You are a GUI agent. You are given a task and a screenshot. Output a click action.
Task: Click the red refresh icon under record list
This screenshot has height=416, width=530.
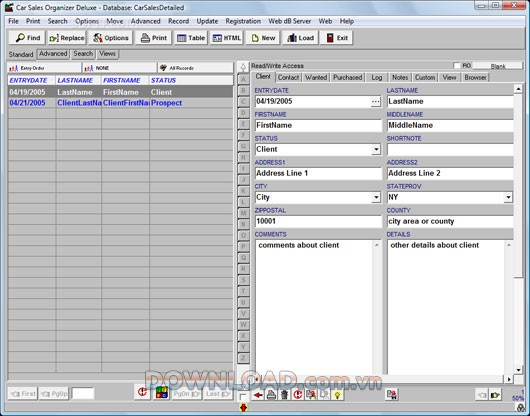point(142,393)
